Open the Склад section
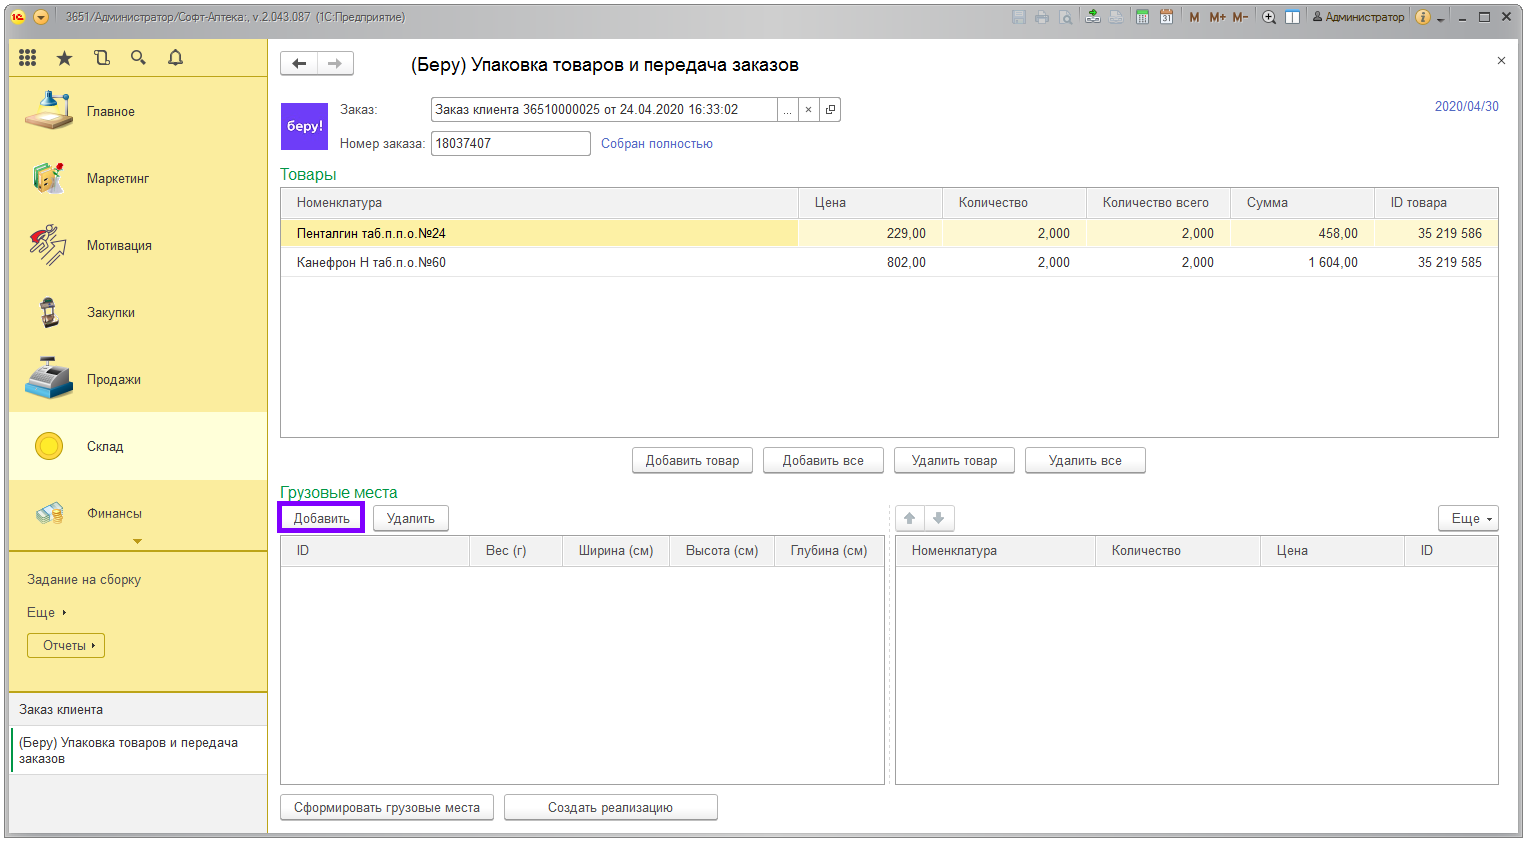 (105, 446)
